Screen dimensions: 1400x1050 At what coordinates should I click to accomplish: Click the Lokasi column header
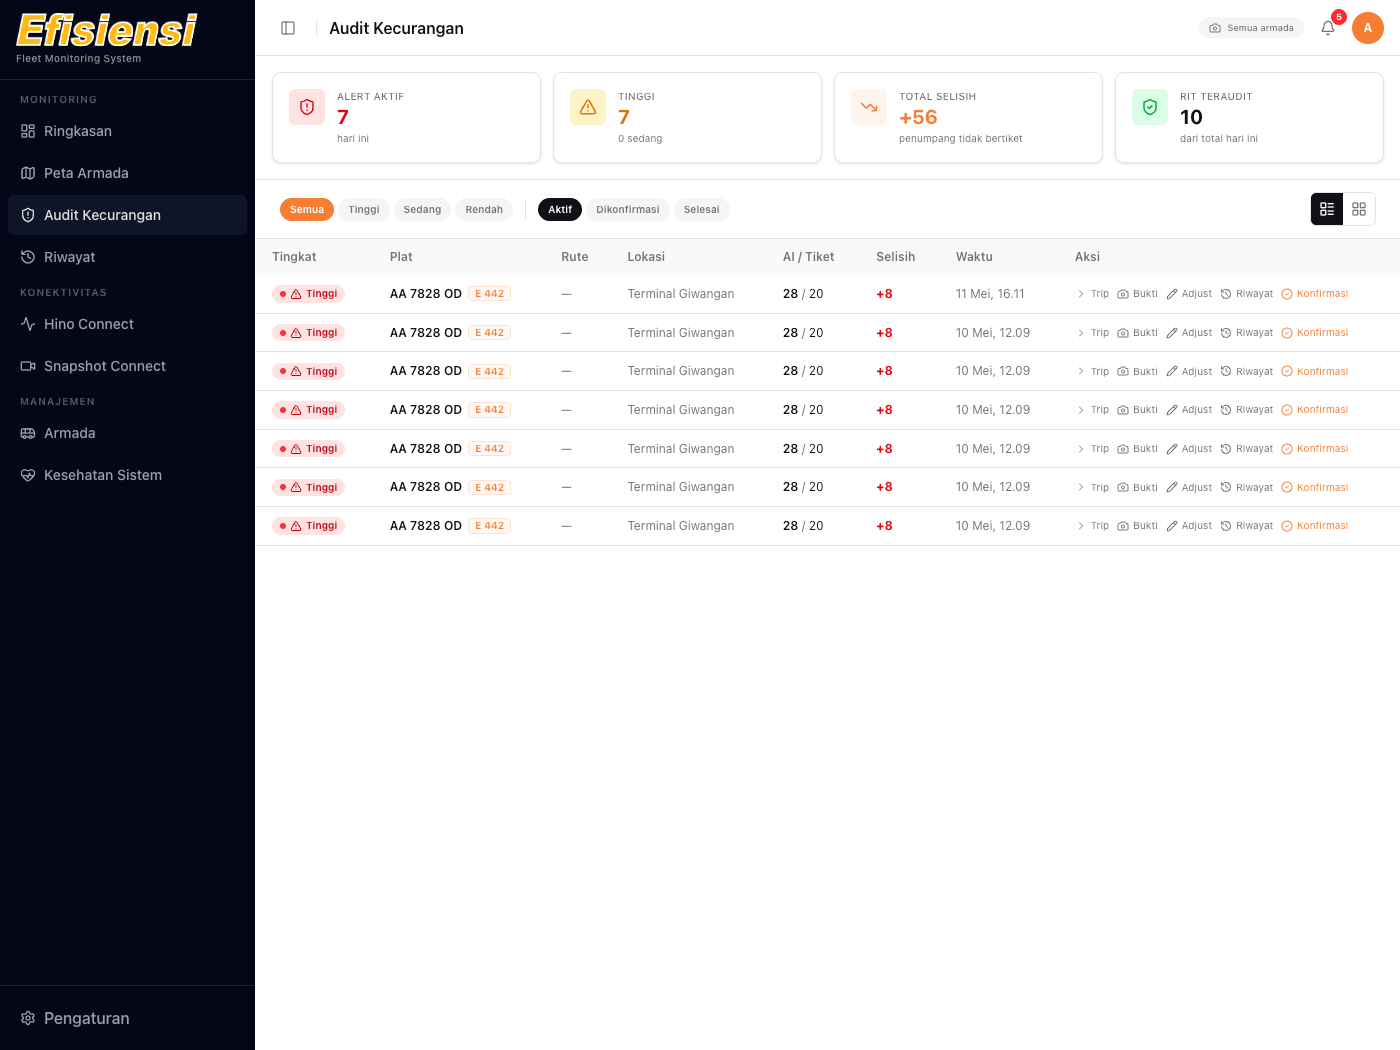click(646, 257)
